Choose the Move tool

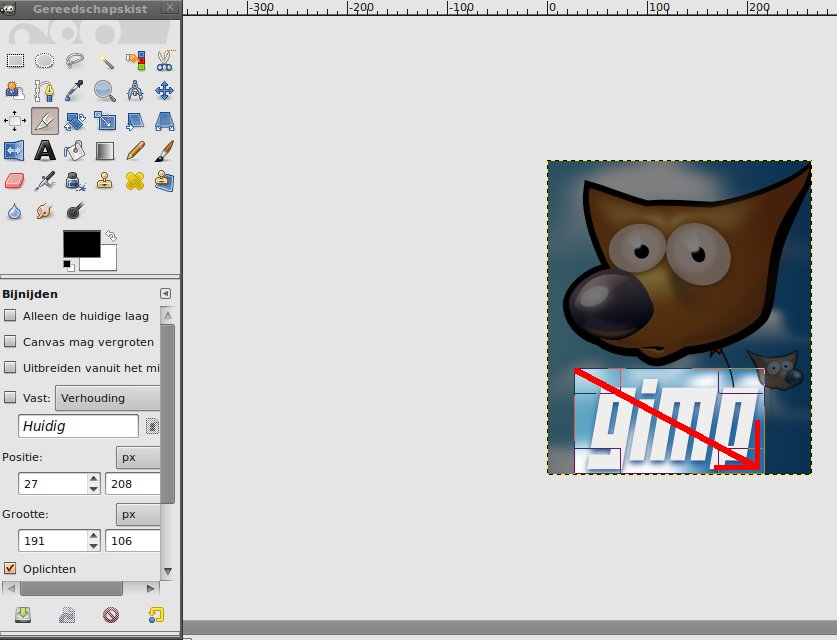[164, 91]
